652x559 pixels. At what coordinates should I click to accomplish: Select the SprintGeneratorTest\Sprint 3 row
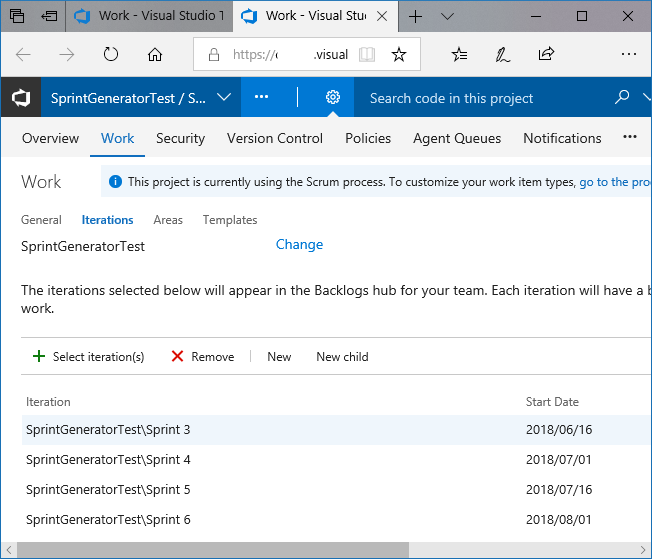pyautogui.click(x=336, y=430)
